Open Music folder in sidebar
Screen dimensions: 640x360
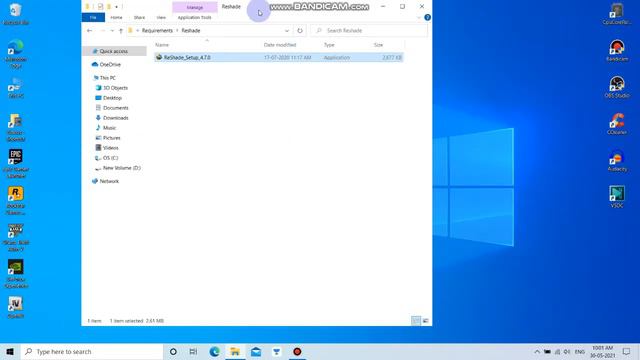pyautogui.click(x=109, y=128)
